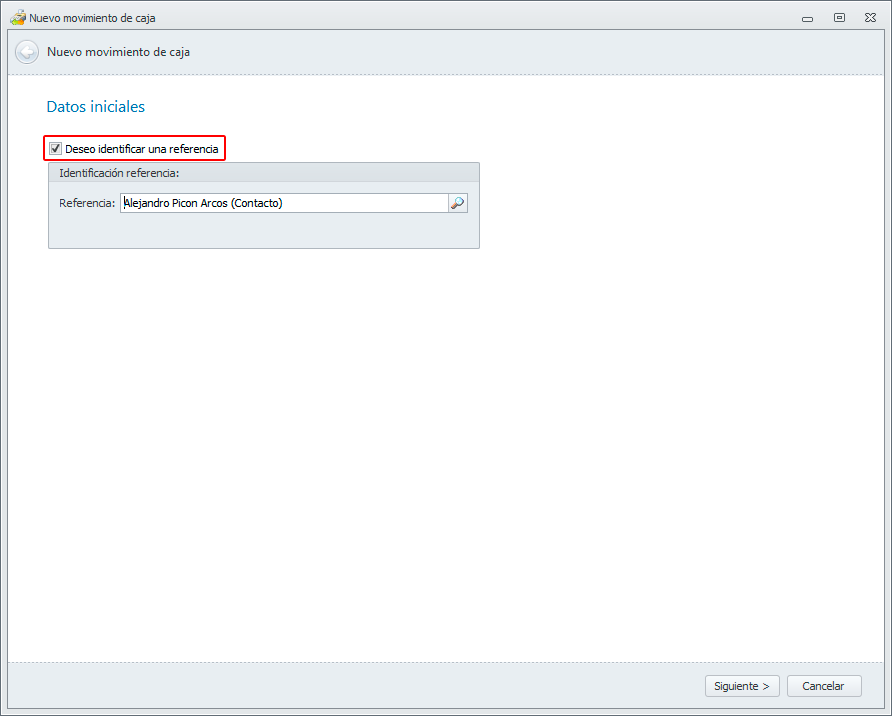This screenshot has height=716, width=892.
Task: Click the page header 'Nuevo movimiento de caja'
Action: (118, 52)
